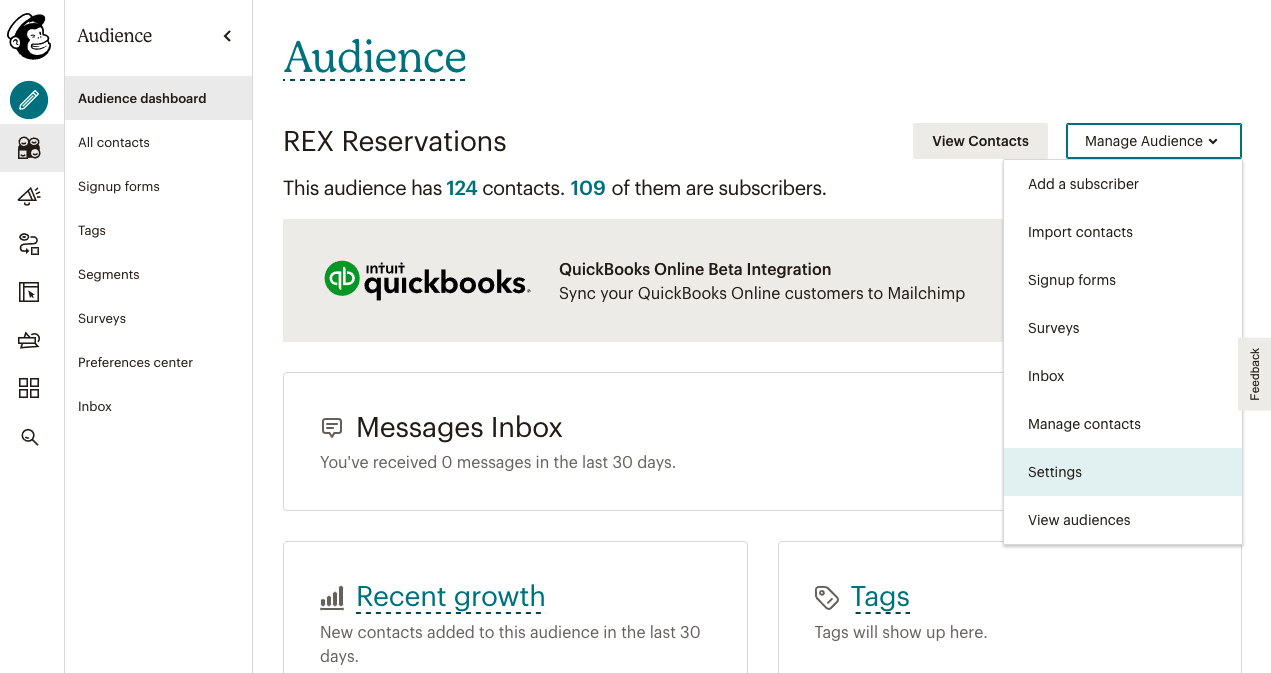This screenshot has width=1271, height=673.
Task: Select View audiences menu entry
Action: pyautogui.click(x=1079, y=520)
